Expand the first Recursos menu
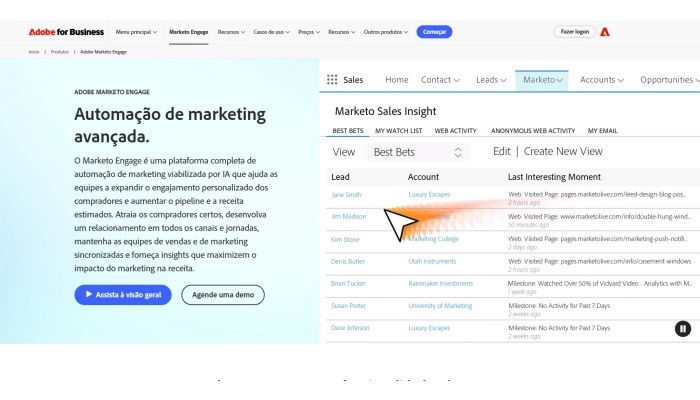The height and width of the screenshot is (400, 700). [x=231, y=32]
